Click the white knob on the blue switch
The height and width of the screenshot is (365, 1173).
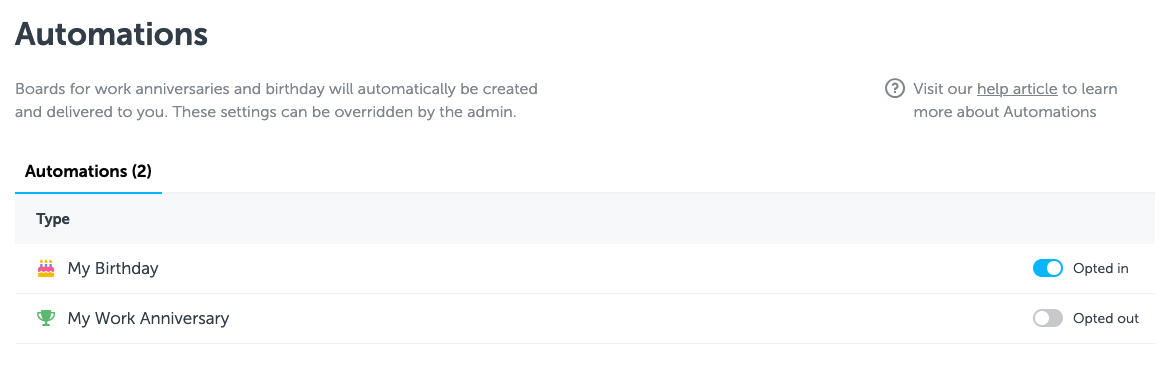(1054, 269)
